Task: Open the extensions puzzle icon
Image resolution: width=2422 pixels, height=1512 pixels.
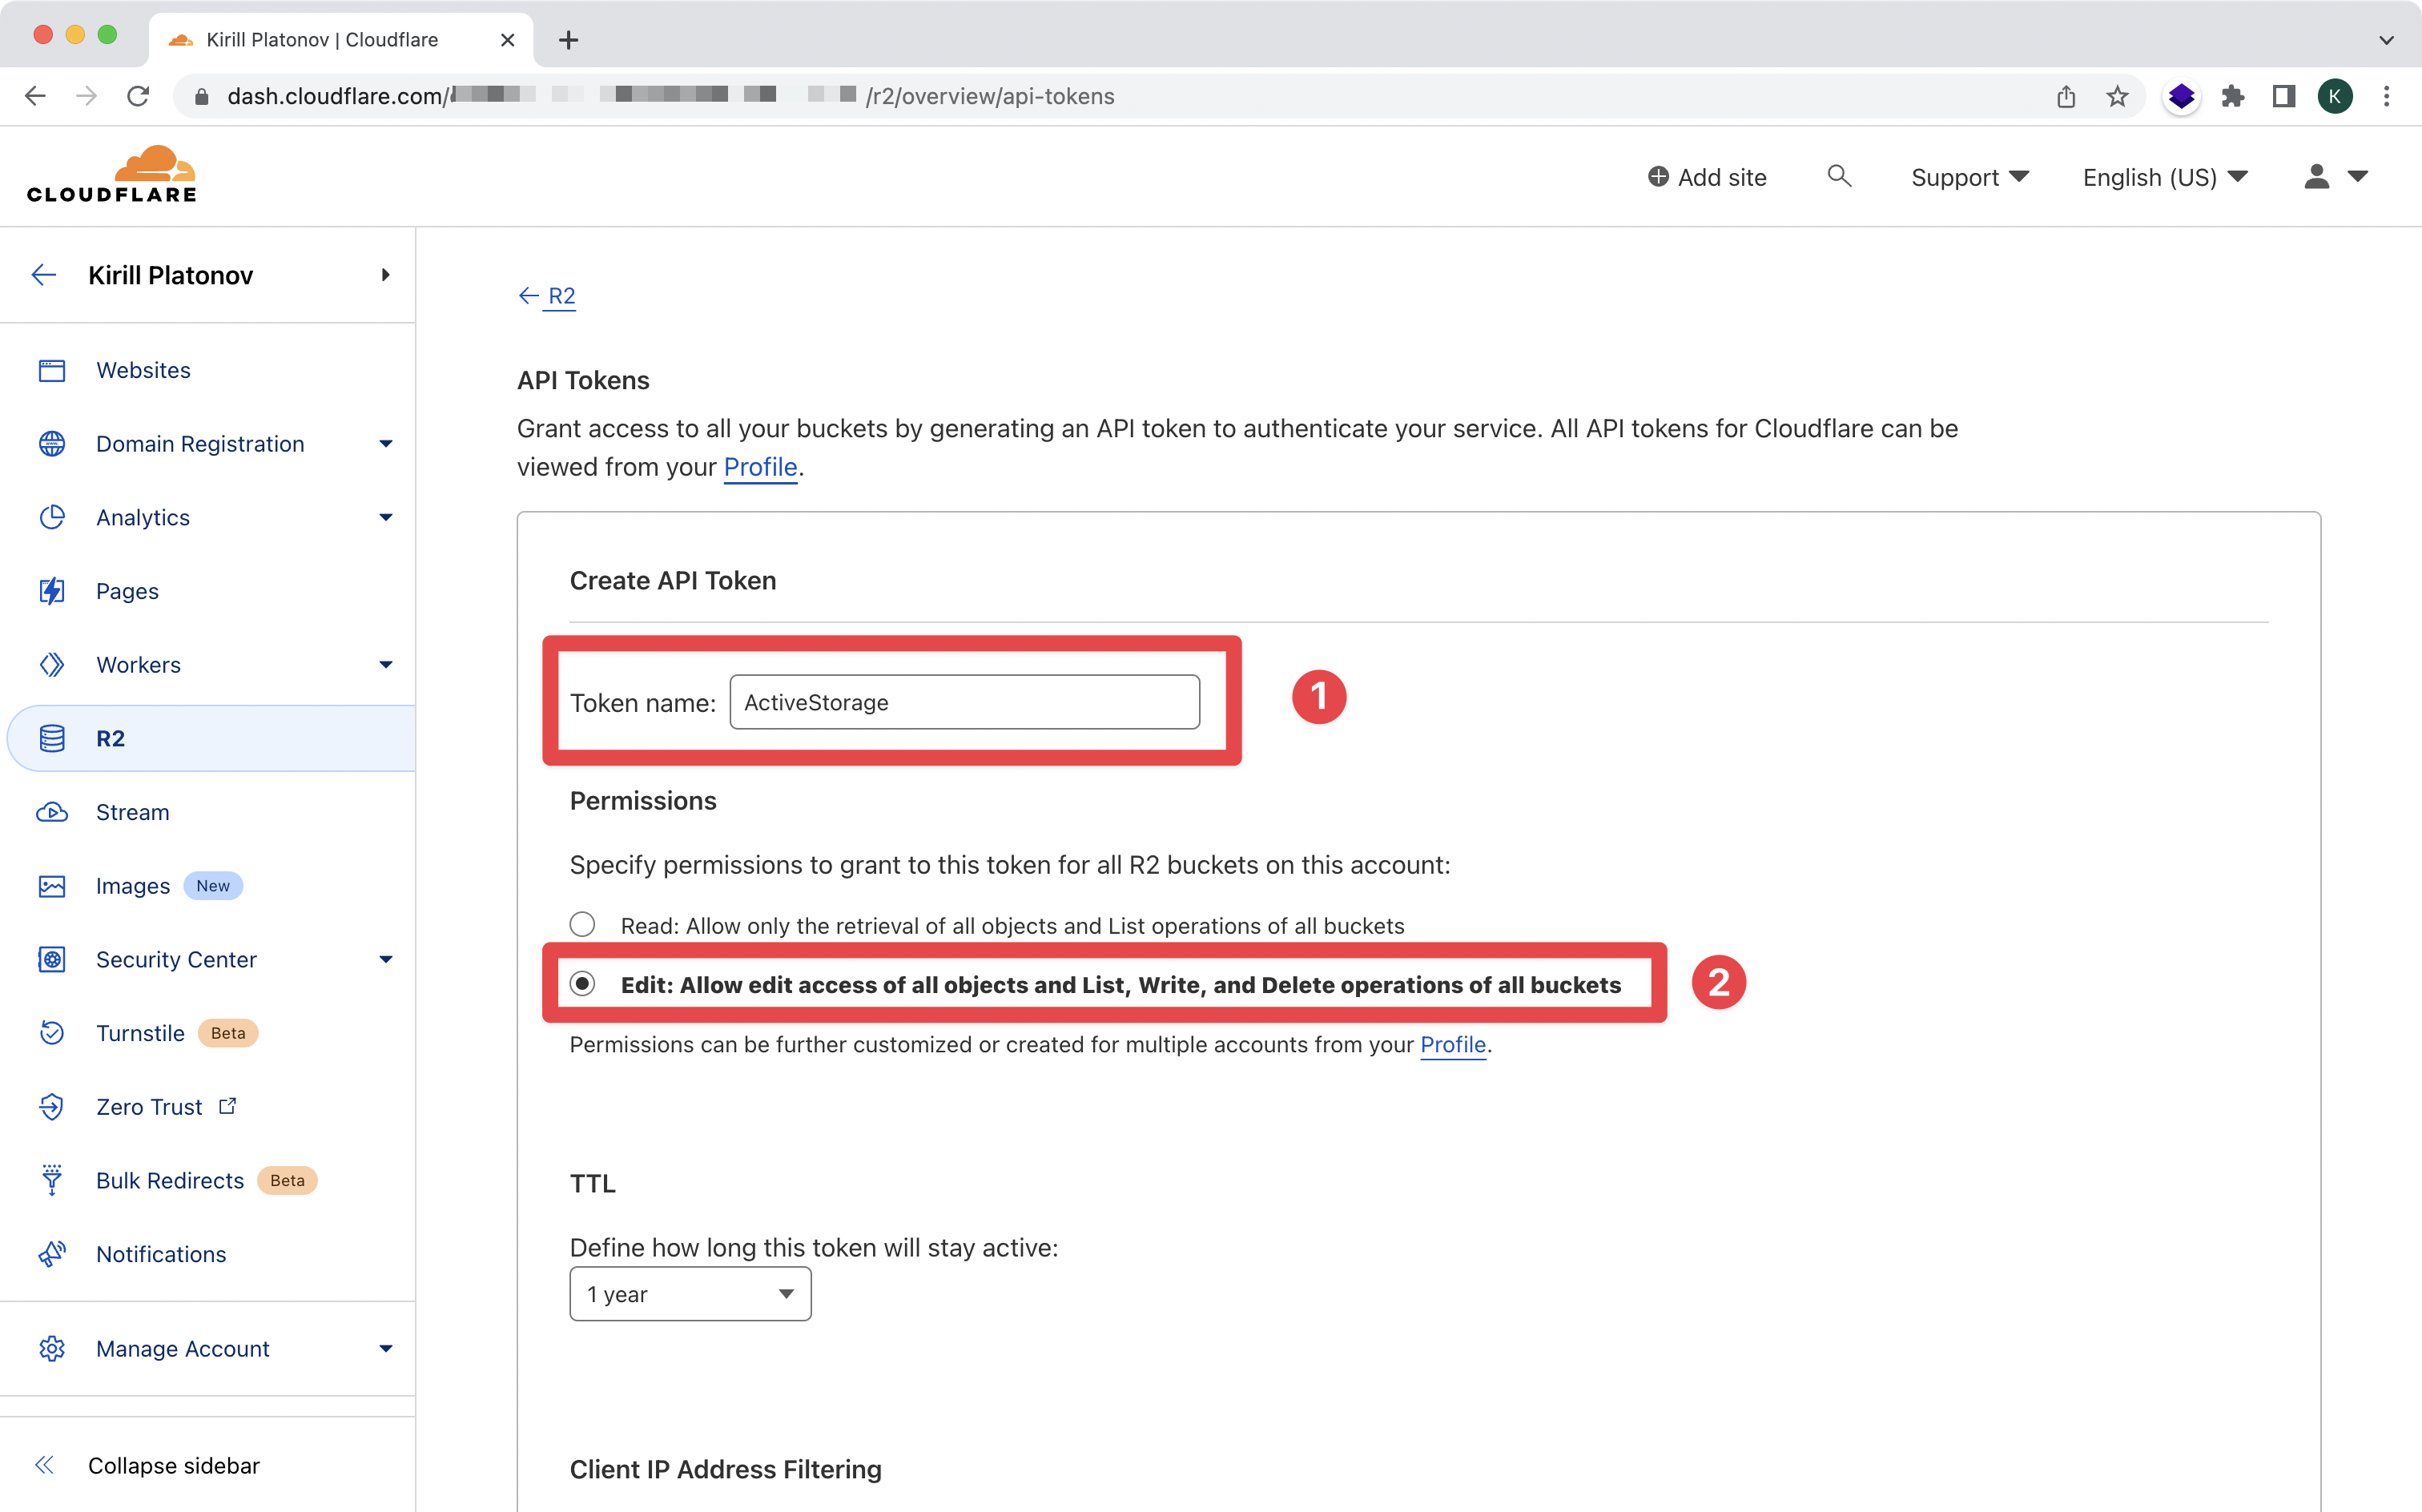Action: [x=2233, y=96]
